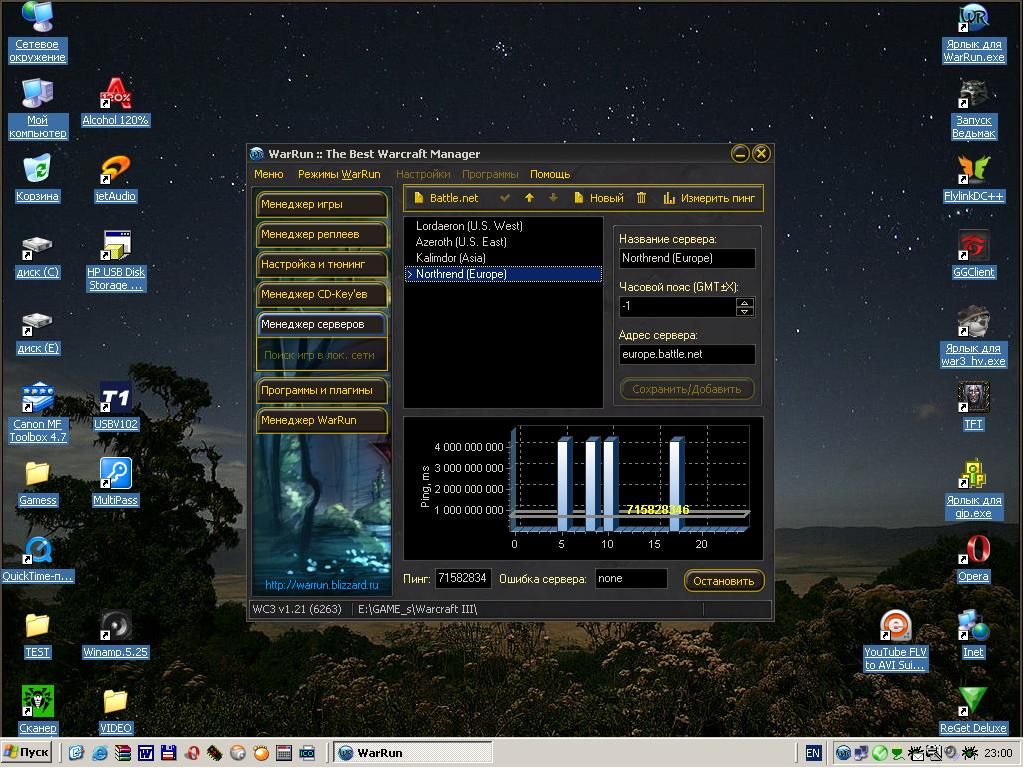Viewport: 1024px width, 768px height.
Task: Click the Часовой пояс value field
Action: click(x=677, y=307)
